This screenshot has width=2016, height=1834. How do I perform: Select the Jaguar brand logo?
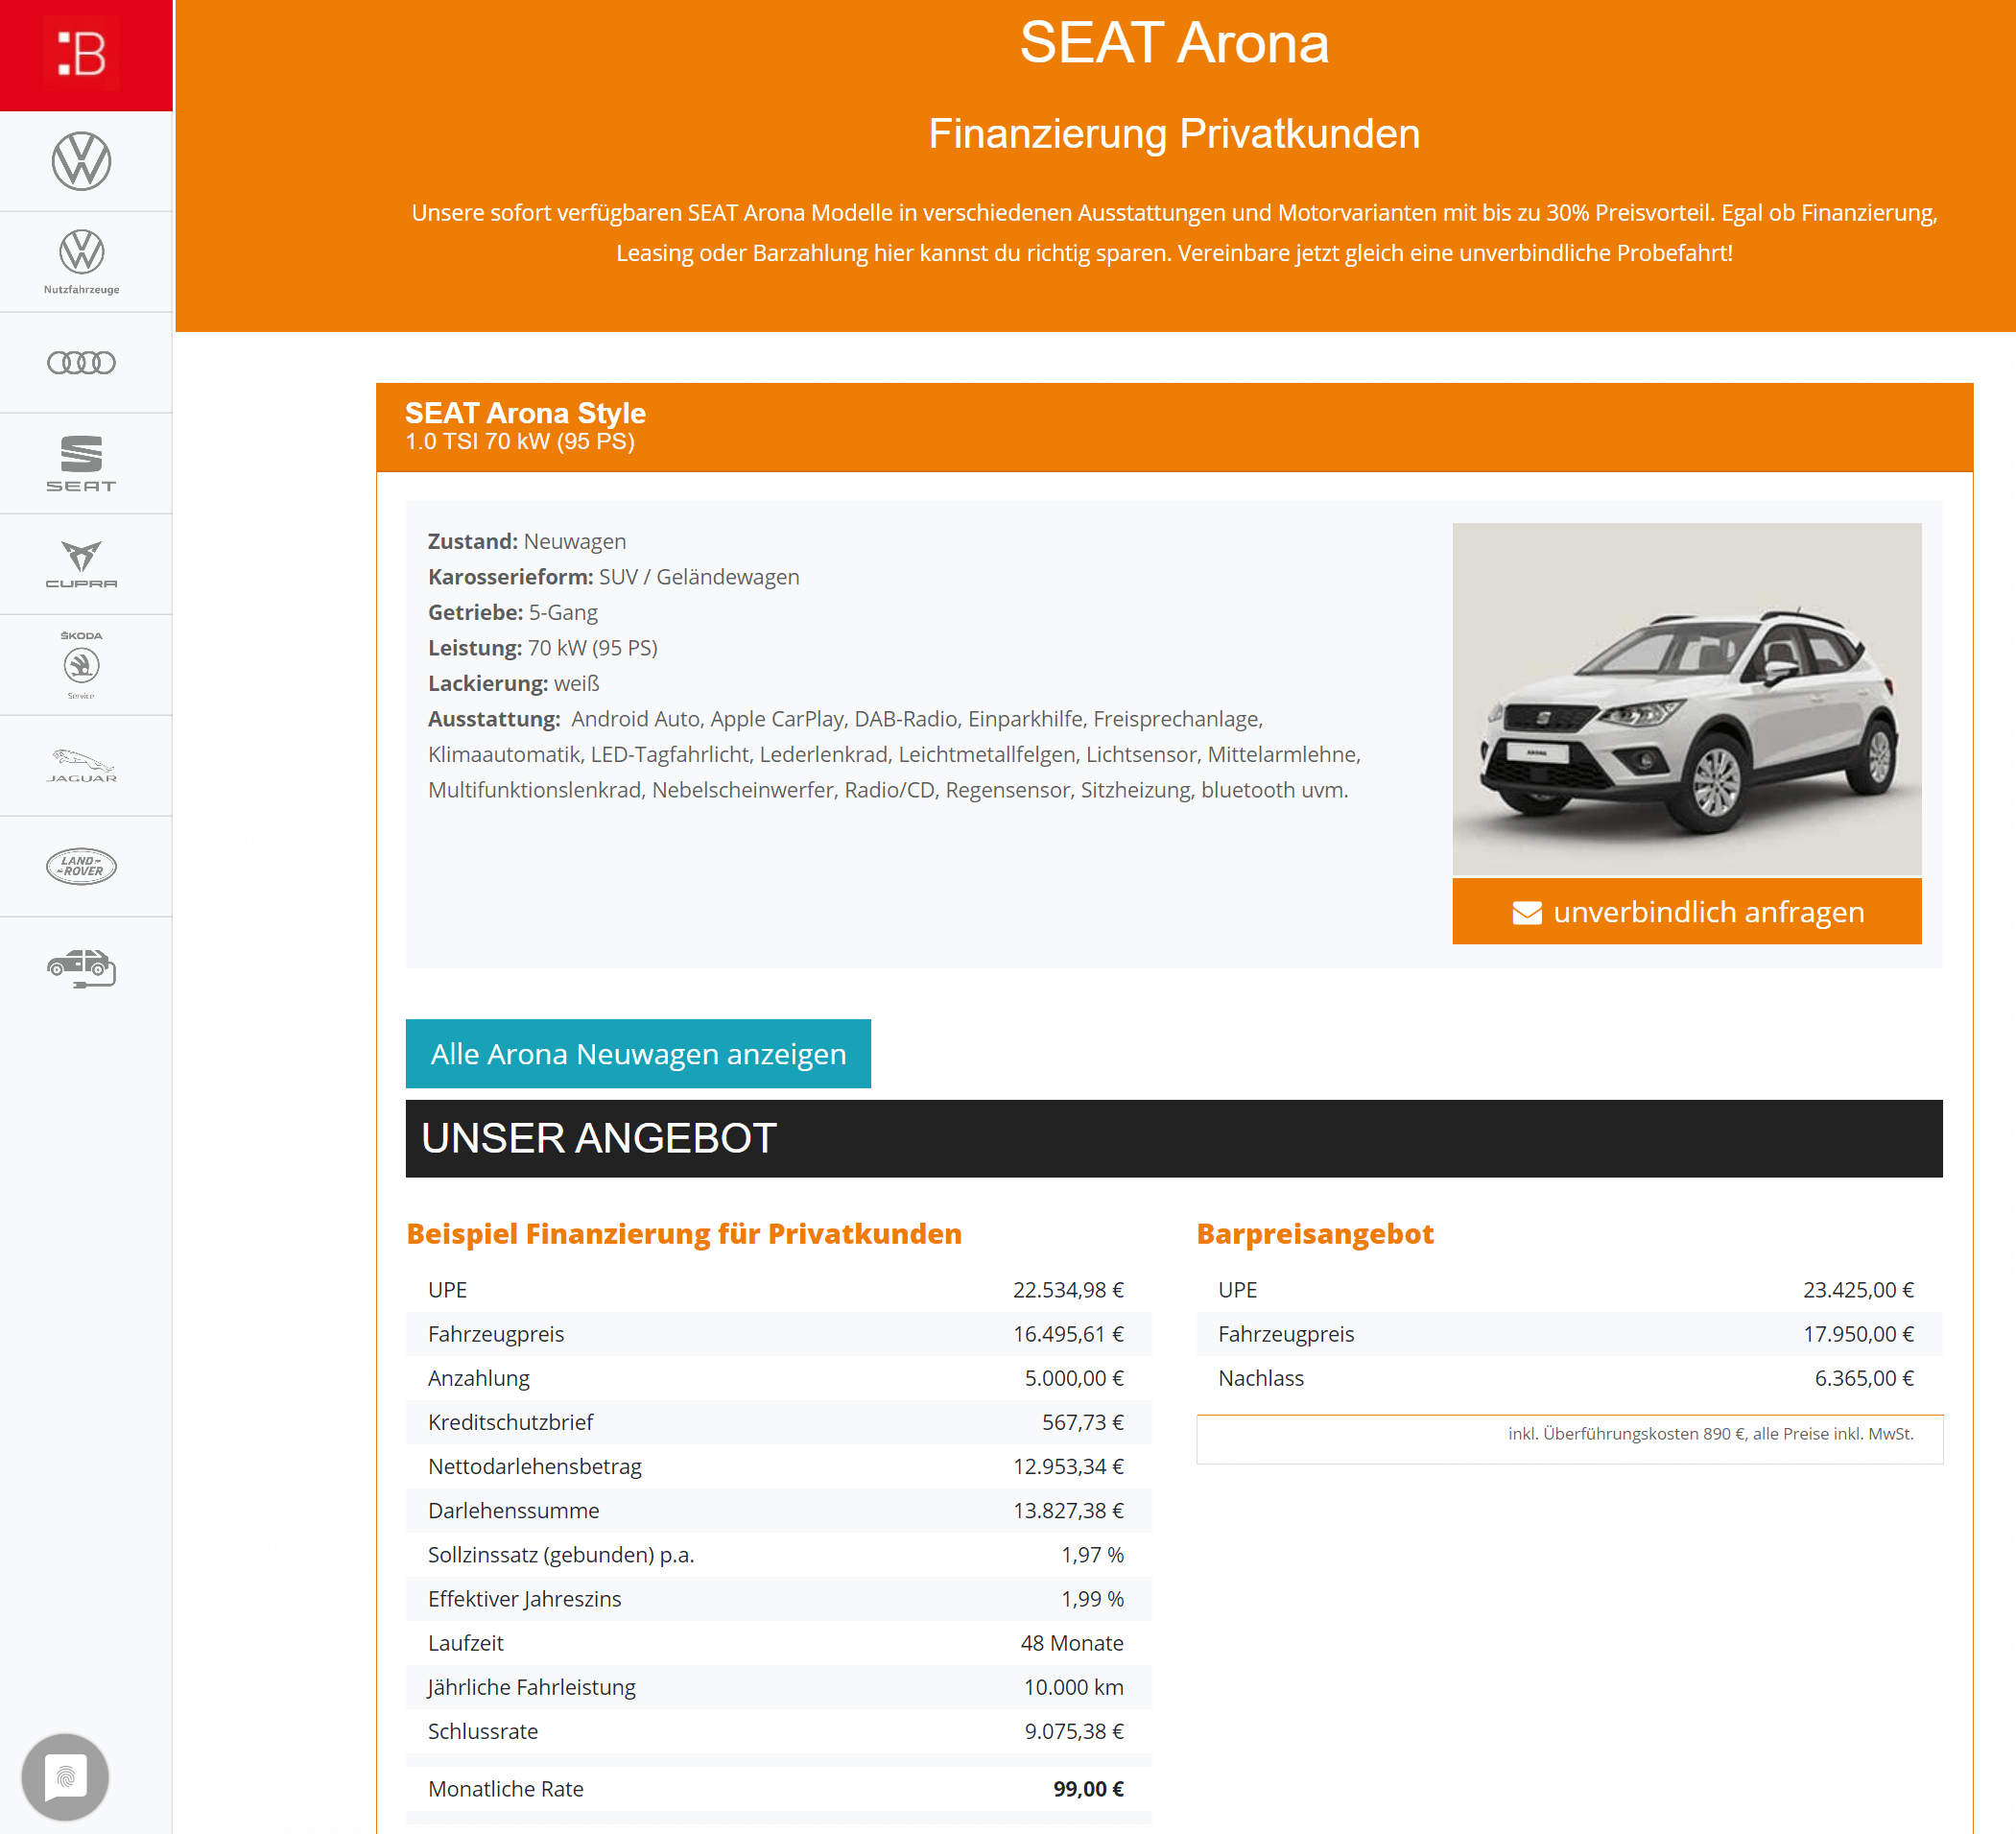coord(81,765)
